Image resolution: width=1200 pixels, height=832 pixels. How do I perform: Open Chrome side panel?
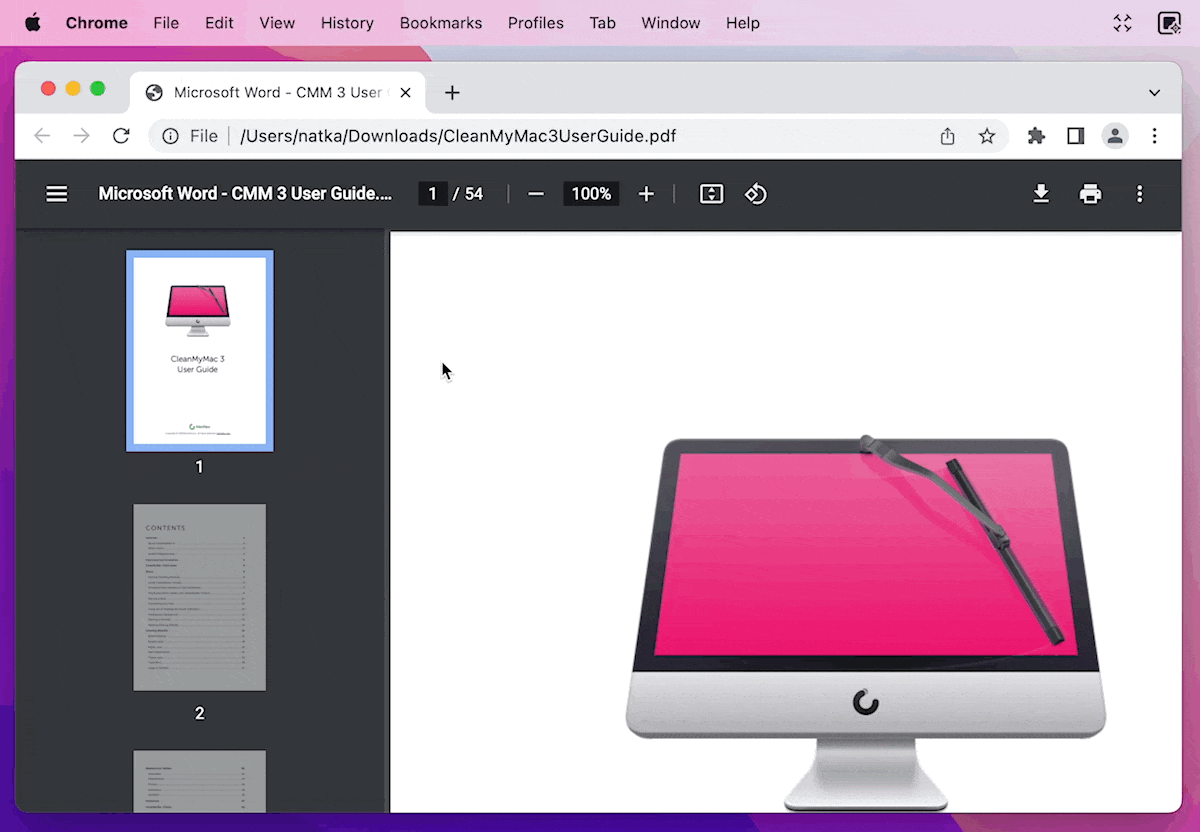click(x=1076, y=136)
